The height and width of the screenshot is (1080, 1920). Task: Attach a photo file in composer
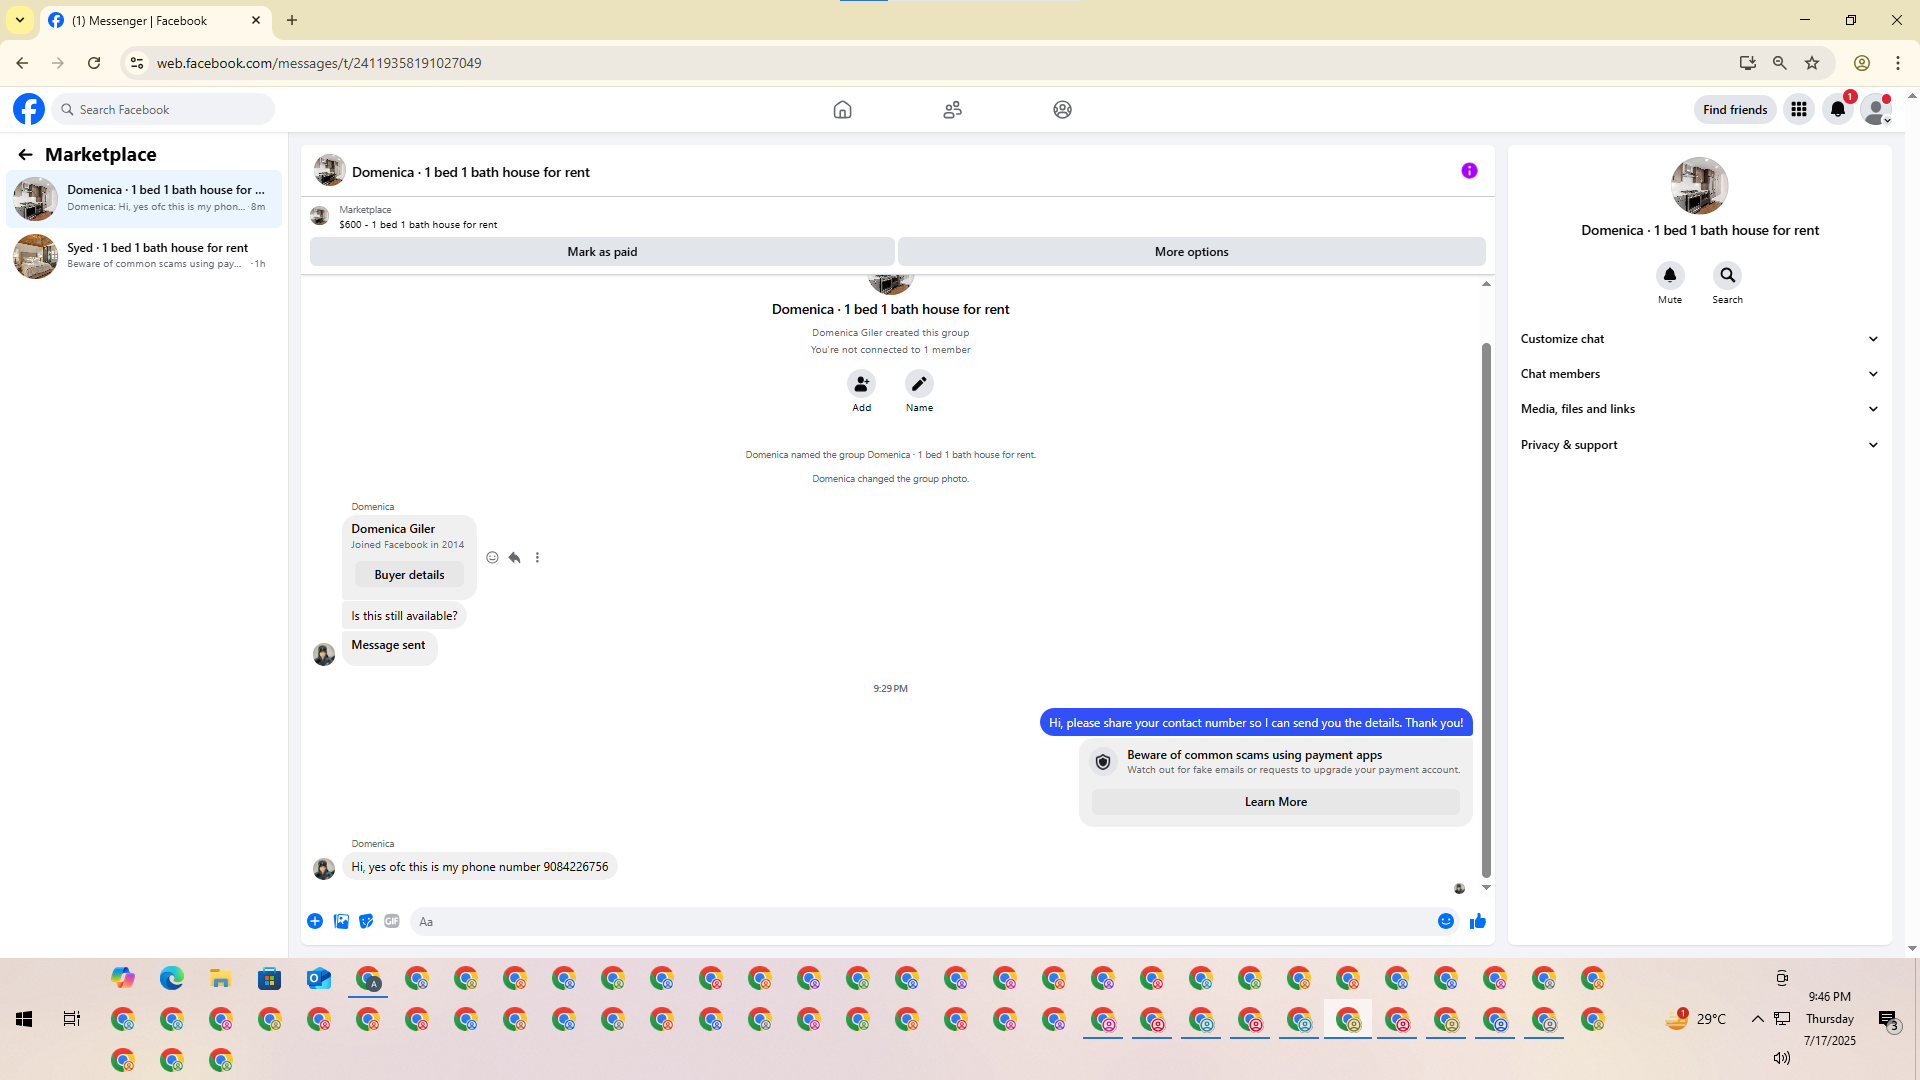click(341, 921)
